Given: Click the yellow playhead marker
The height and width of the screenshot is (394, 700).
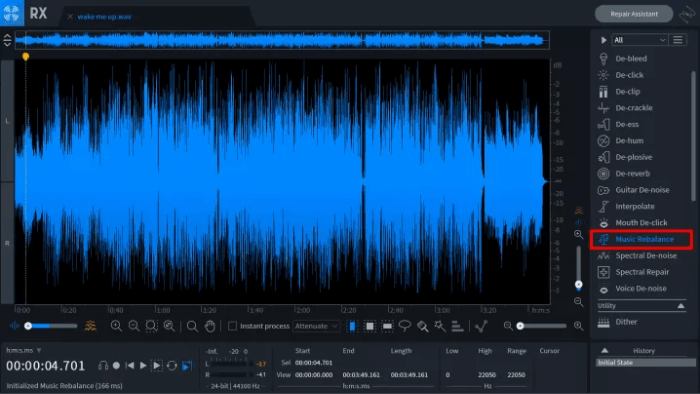Looking at the screenshot, I should click(x=26, y=57).
